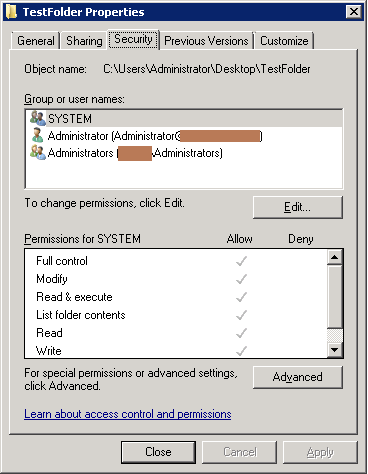Open access control and permissions help link
Screen dimensions: 368x474
coord(128,414)
